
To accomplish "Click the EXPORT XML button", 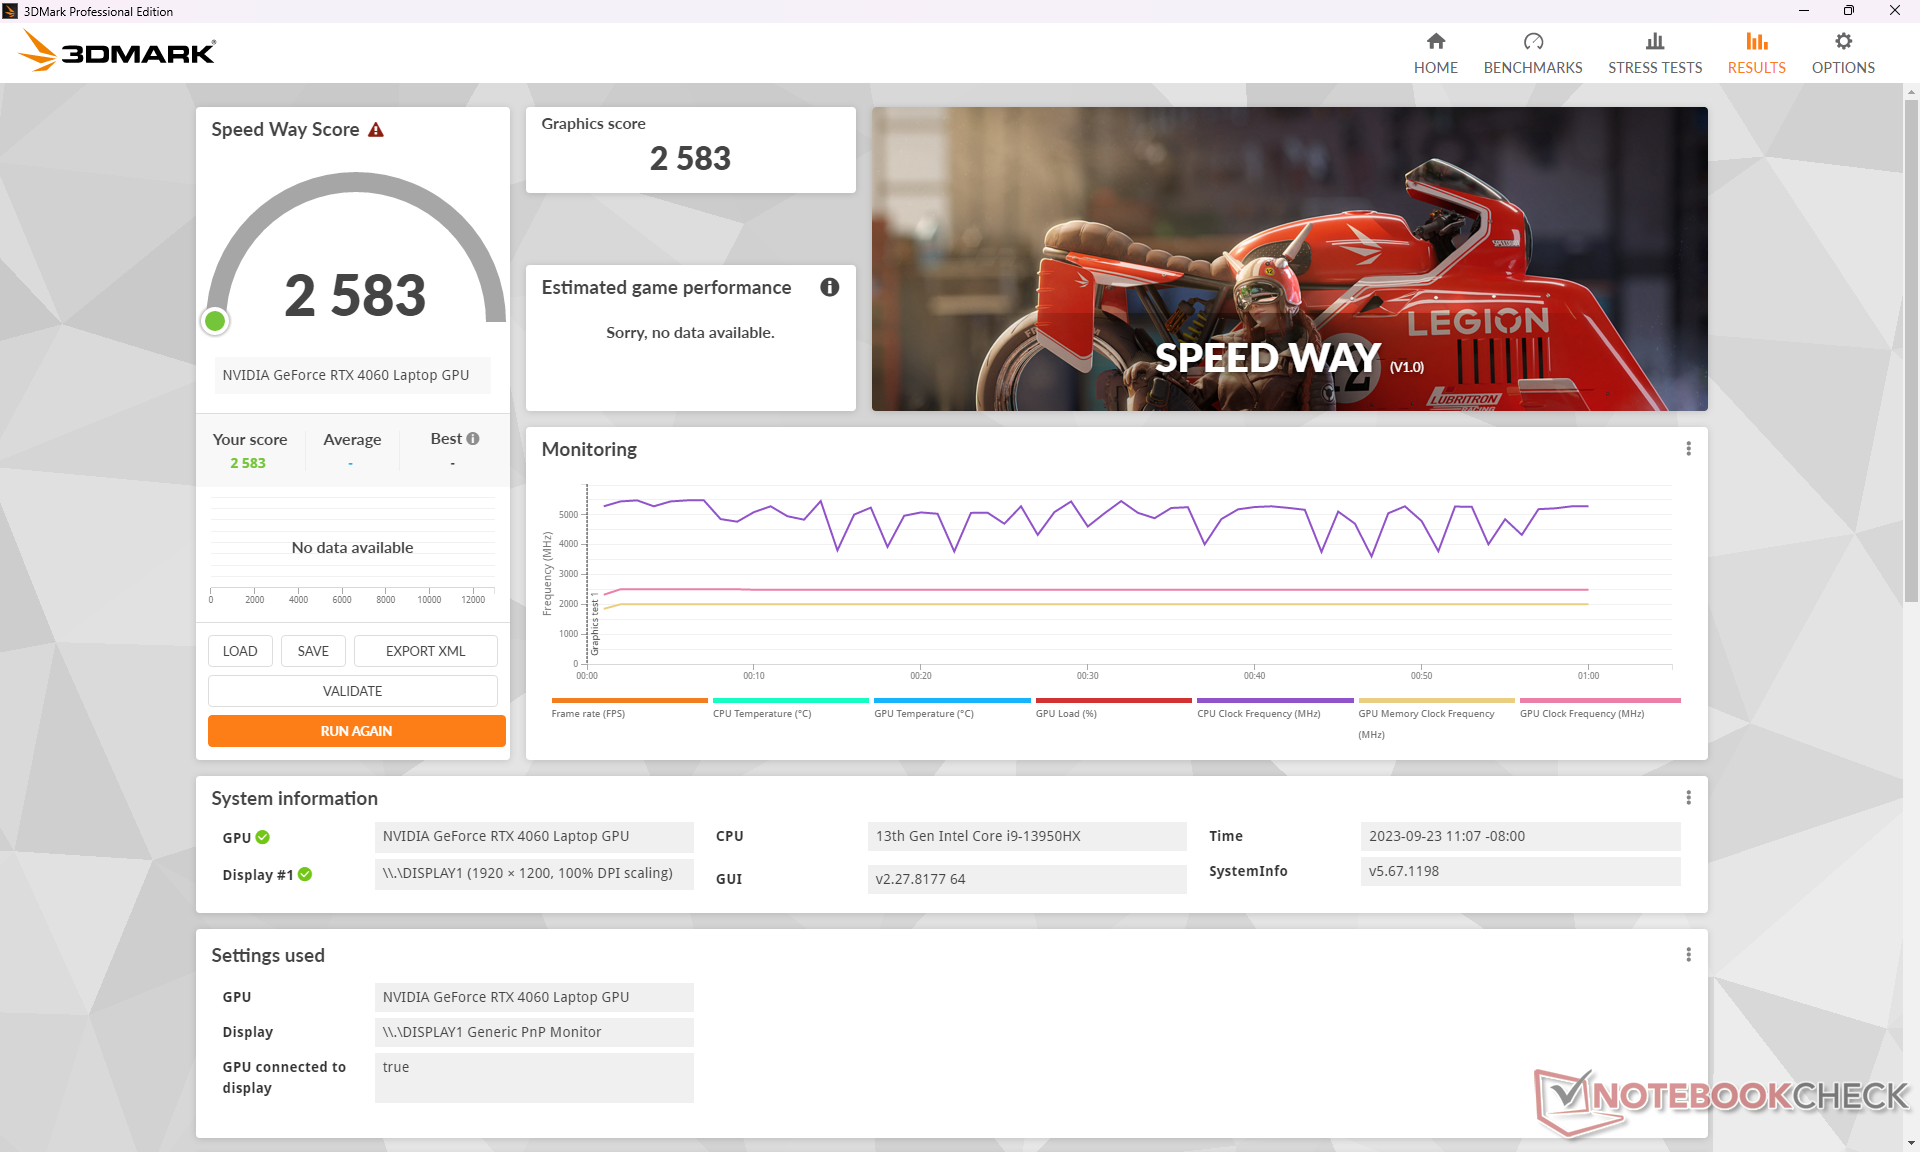I will [x=425, y=651].
